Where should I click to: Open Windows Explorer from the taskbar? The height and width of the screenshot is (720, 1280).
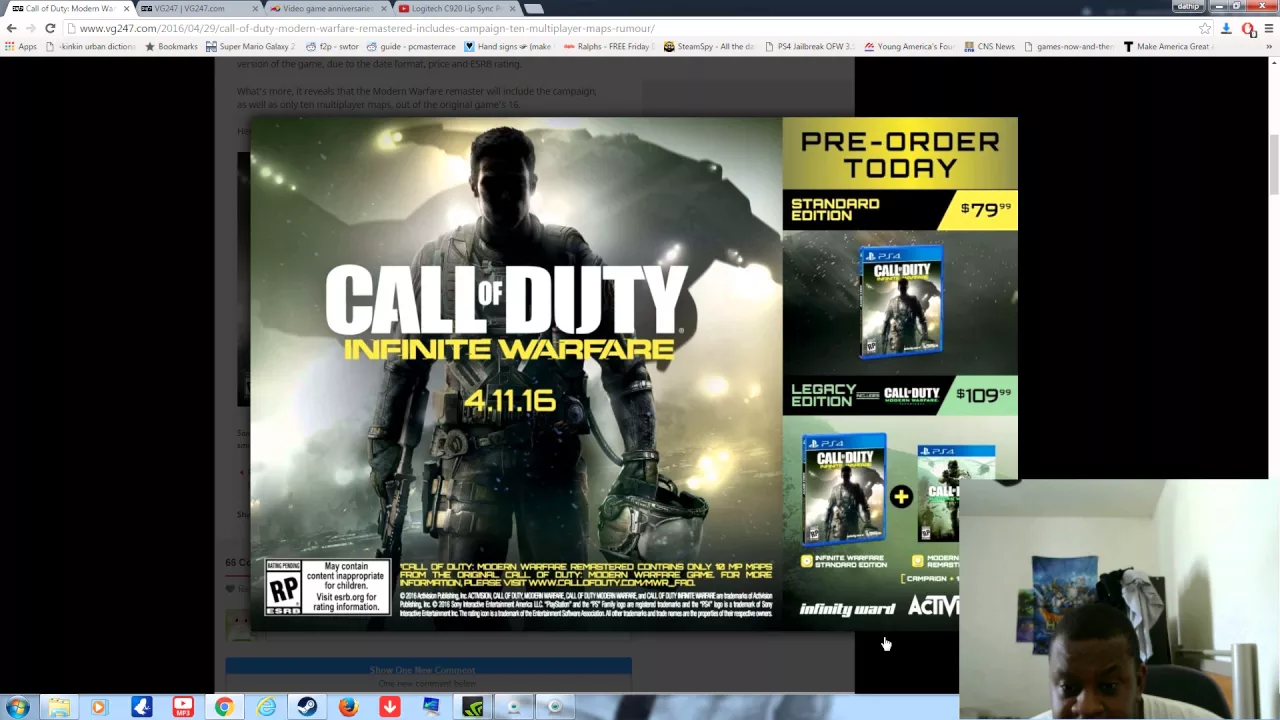58,707
